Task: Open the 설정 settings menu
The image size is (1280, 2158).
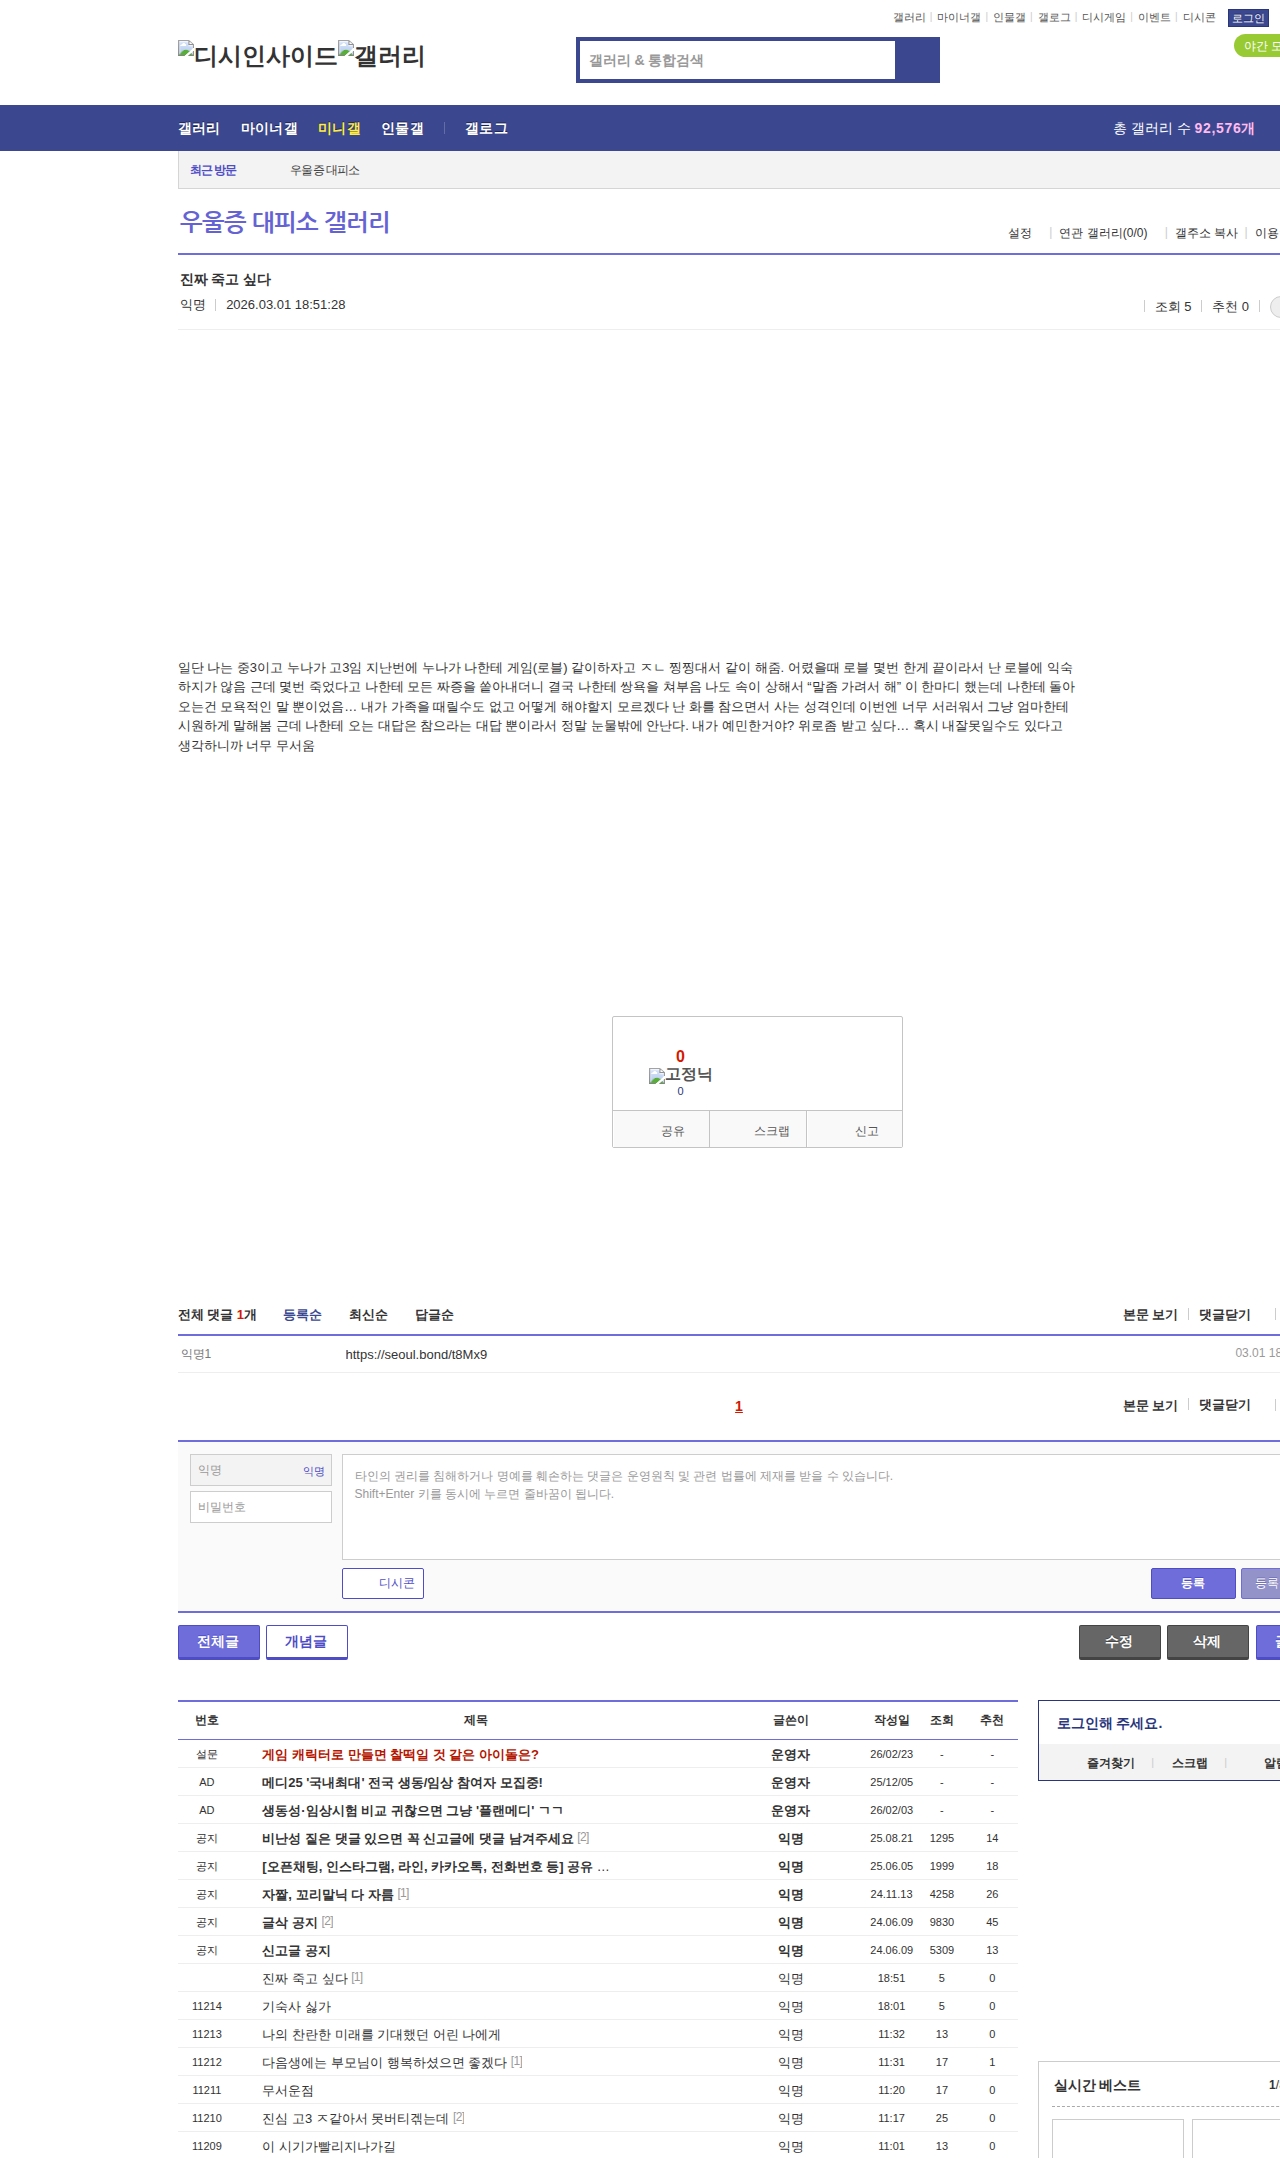Action: coord(1019,233)
